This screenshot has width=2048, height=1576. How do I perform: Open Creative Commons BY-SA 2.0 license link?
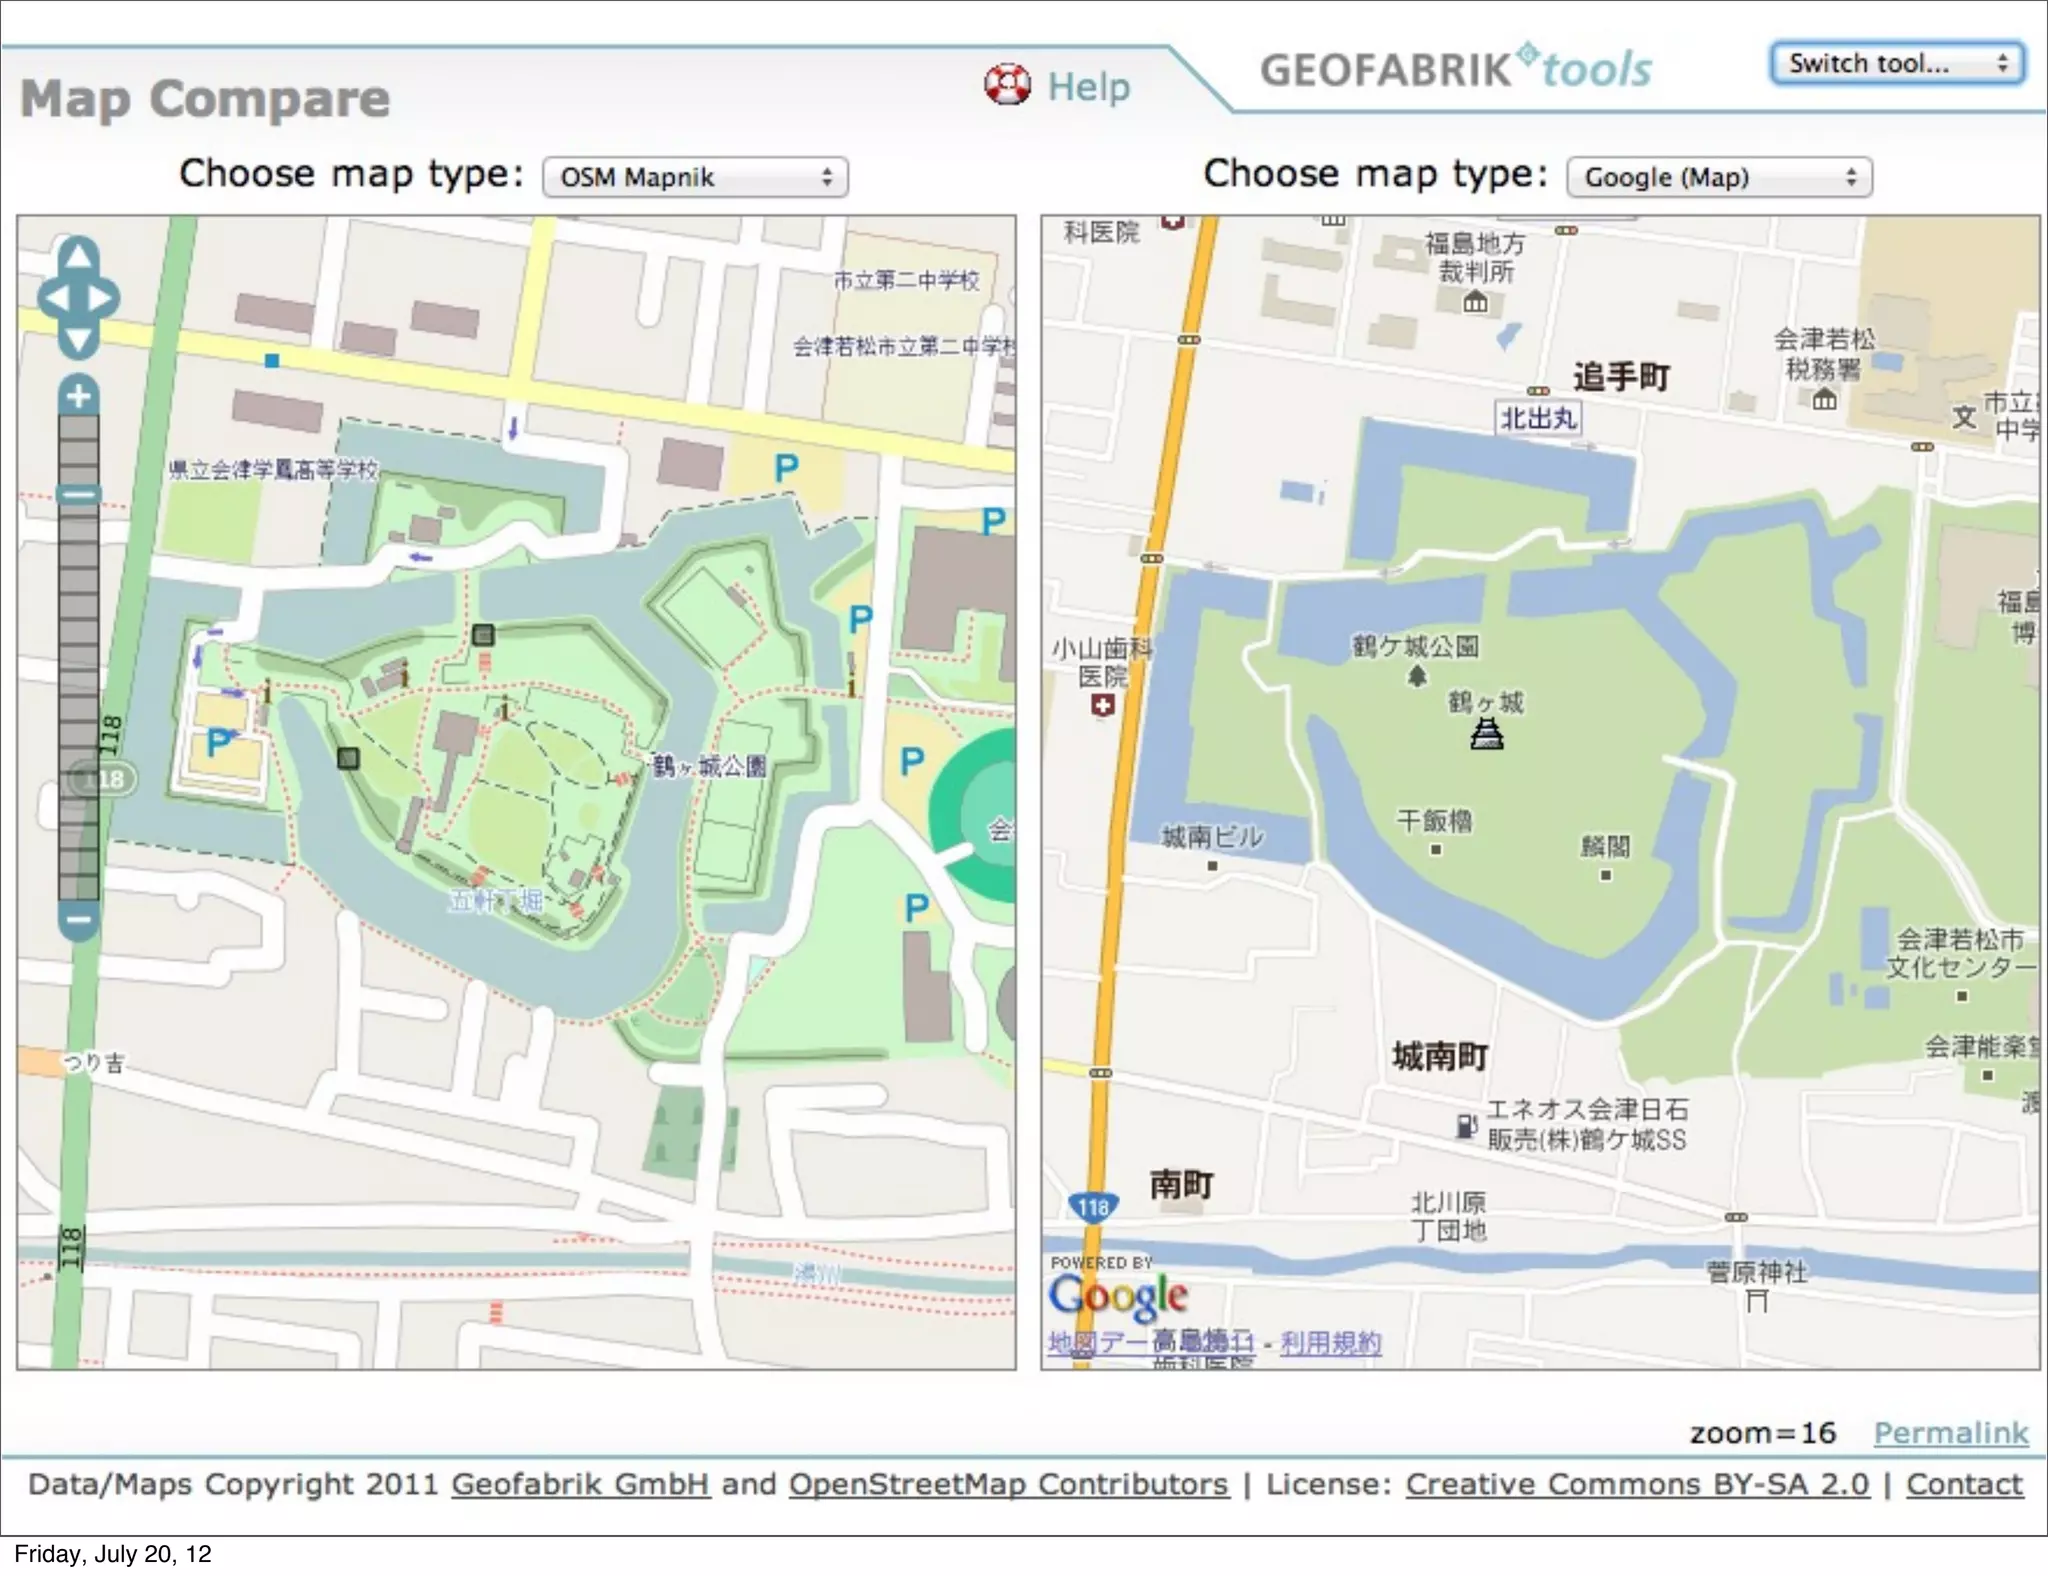[x=1637, y=1484]
